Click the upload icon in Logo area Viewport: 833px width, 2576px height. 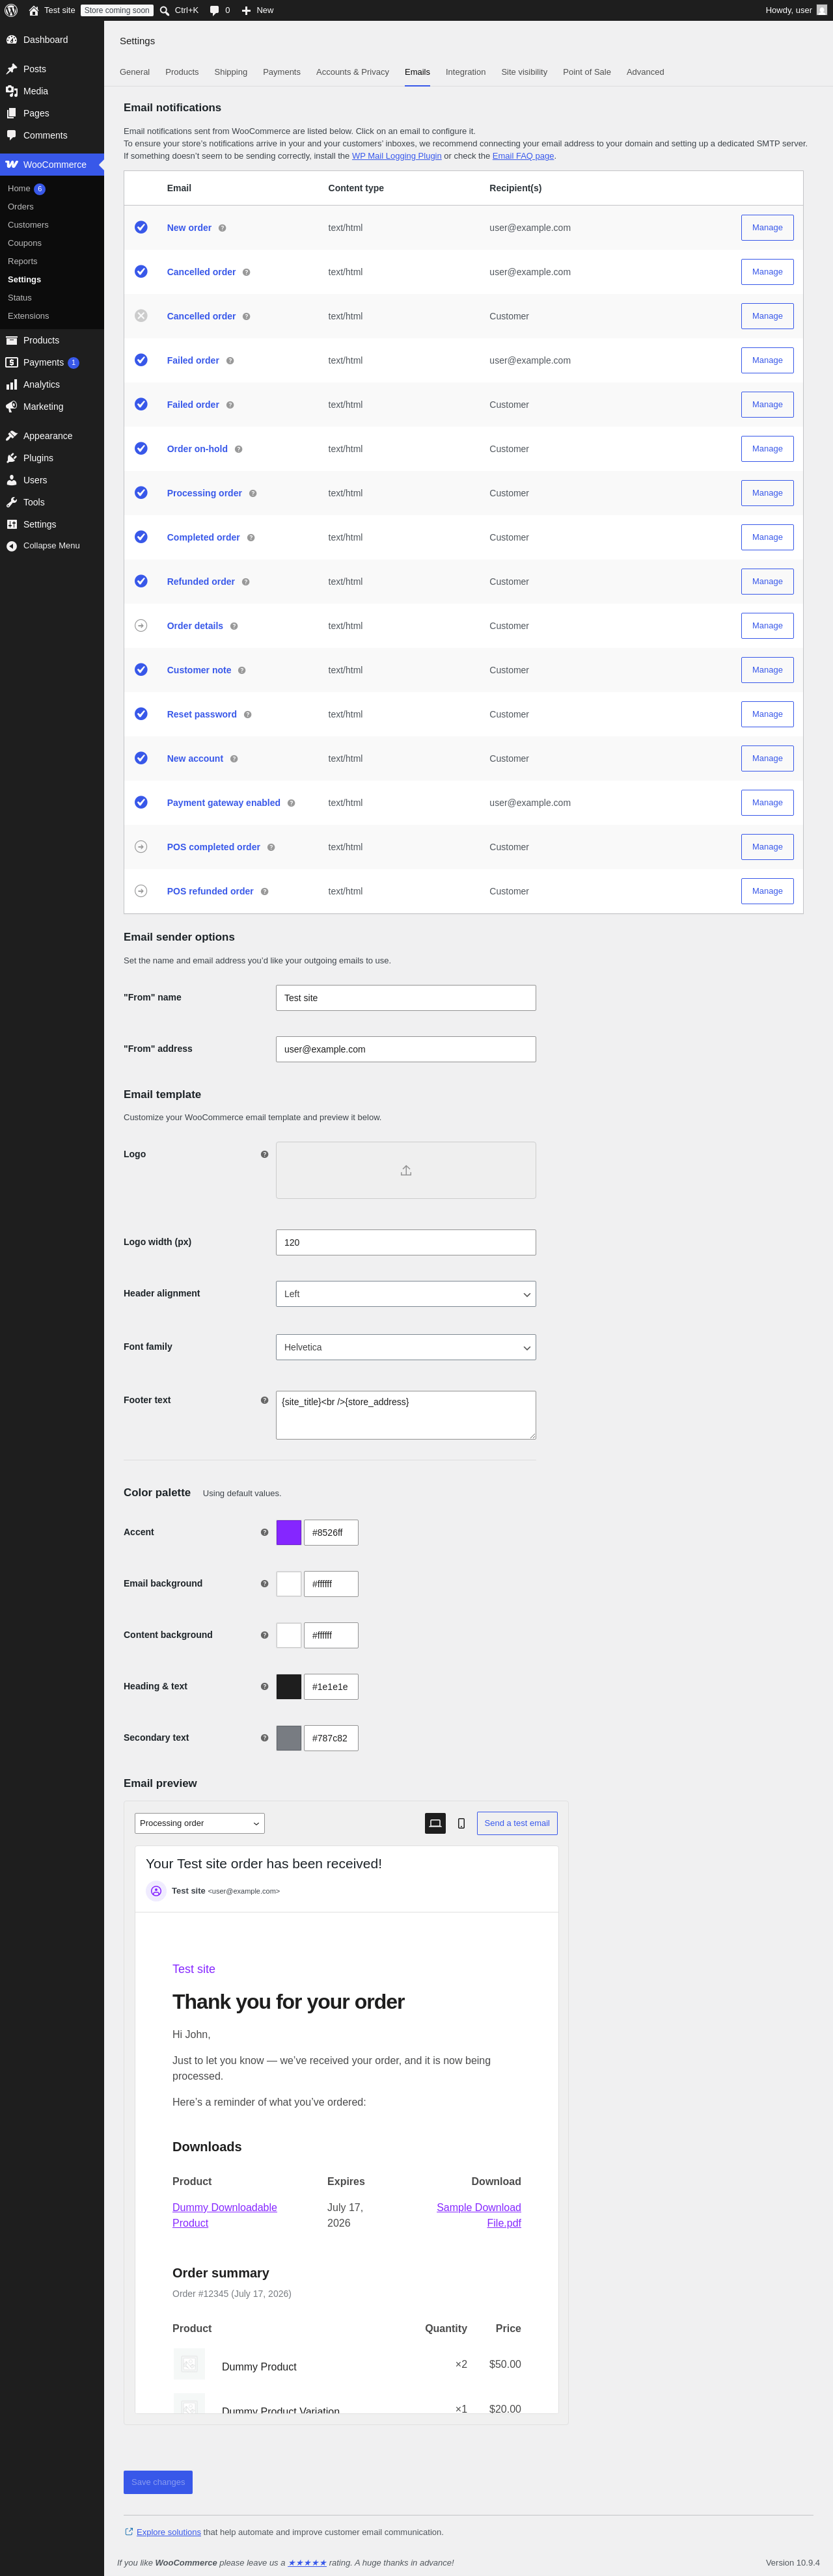click(x=406, y=1170)
